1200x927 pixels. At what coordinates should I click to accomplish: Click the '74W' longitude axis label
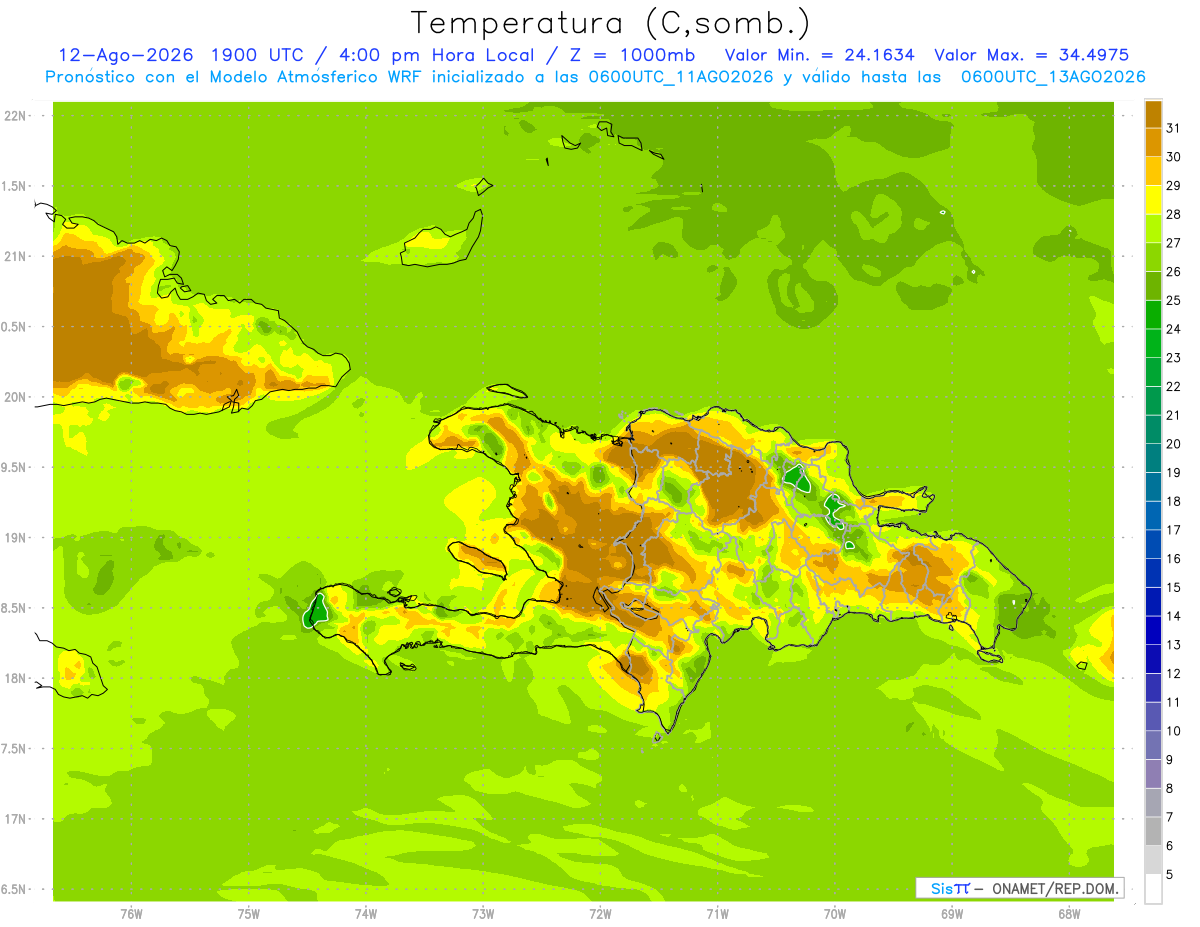366,913
